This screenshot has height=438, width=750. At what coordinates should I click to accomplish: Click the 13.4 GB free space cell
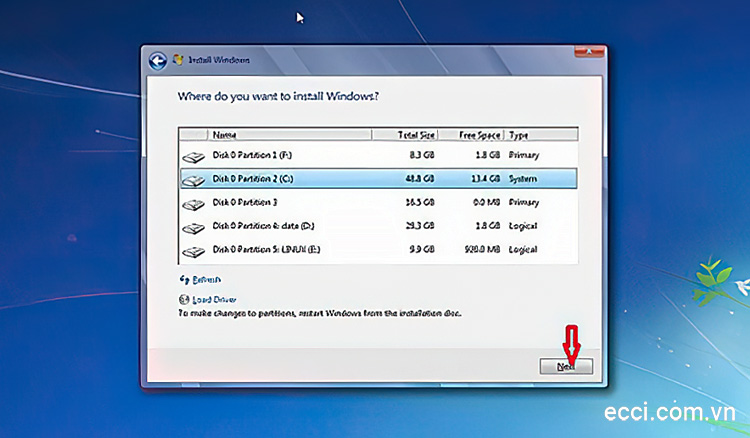[x=484, y=178]
